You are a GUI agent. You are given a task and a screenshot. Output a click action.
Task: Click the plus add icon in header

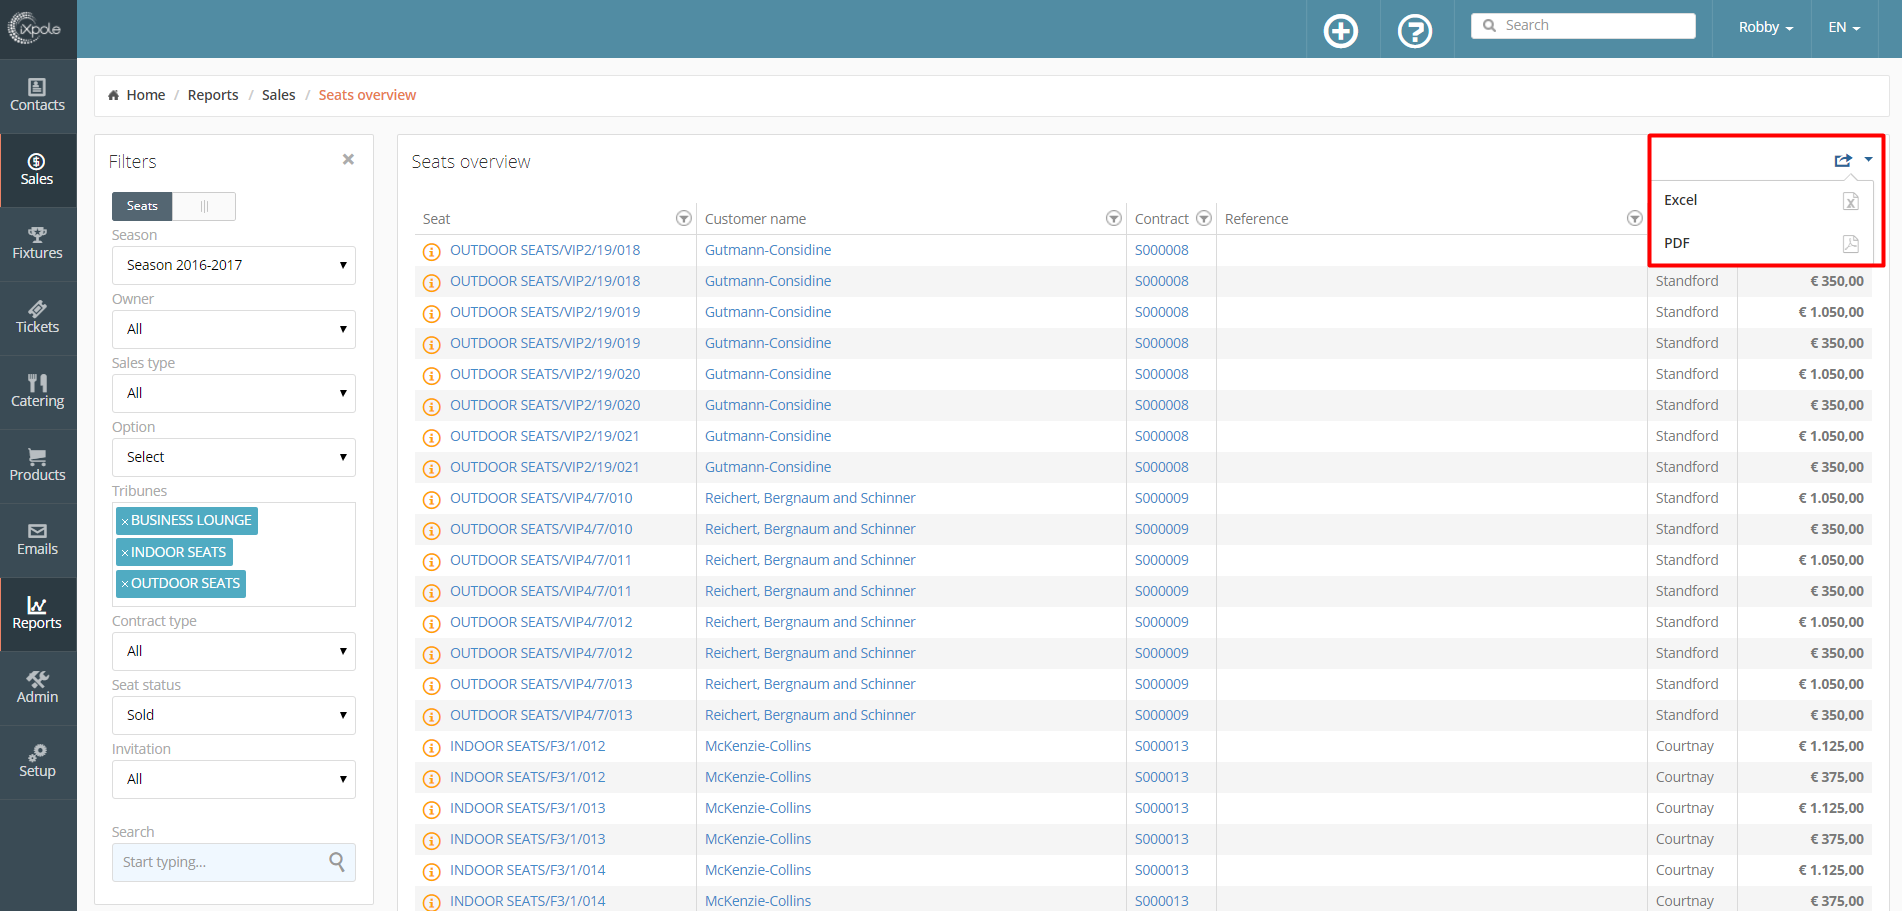(x=1341, y=31)
